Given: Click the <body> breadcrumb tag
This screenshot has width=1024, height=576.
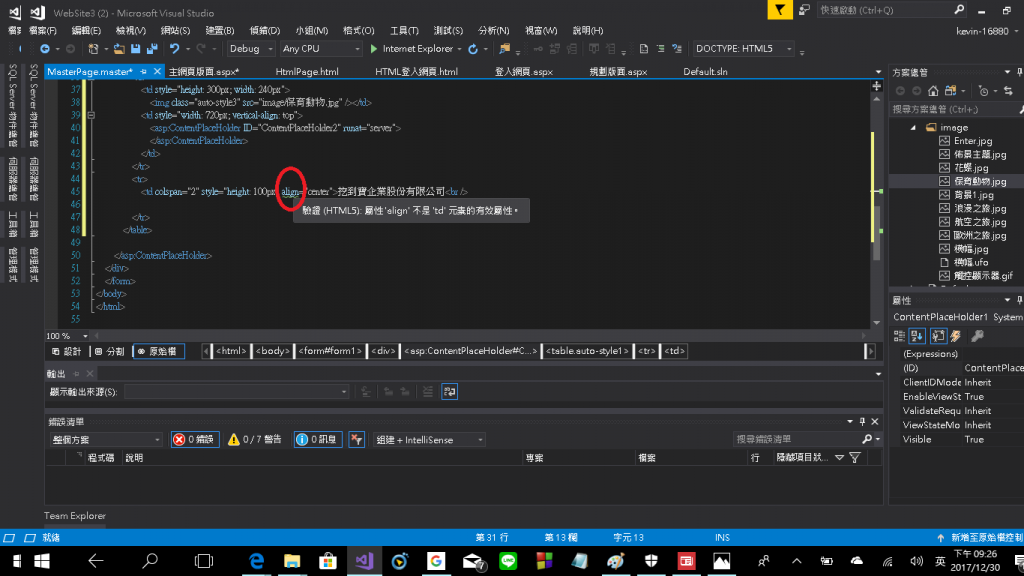Looking at the screenshot, I should 272,351.
